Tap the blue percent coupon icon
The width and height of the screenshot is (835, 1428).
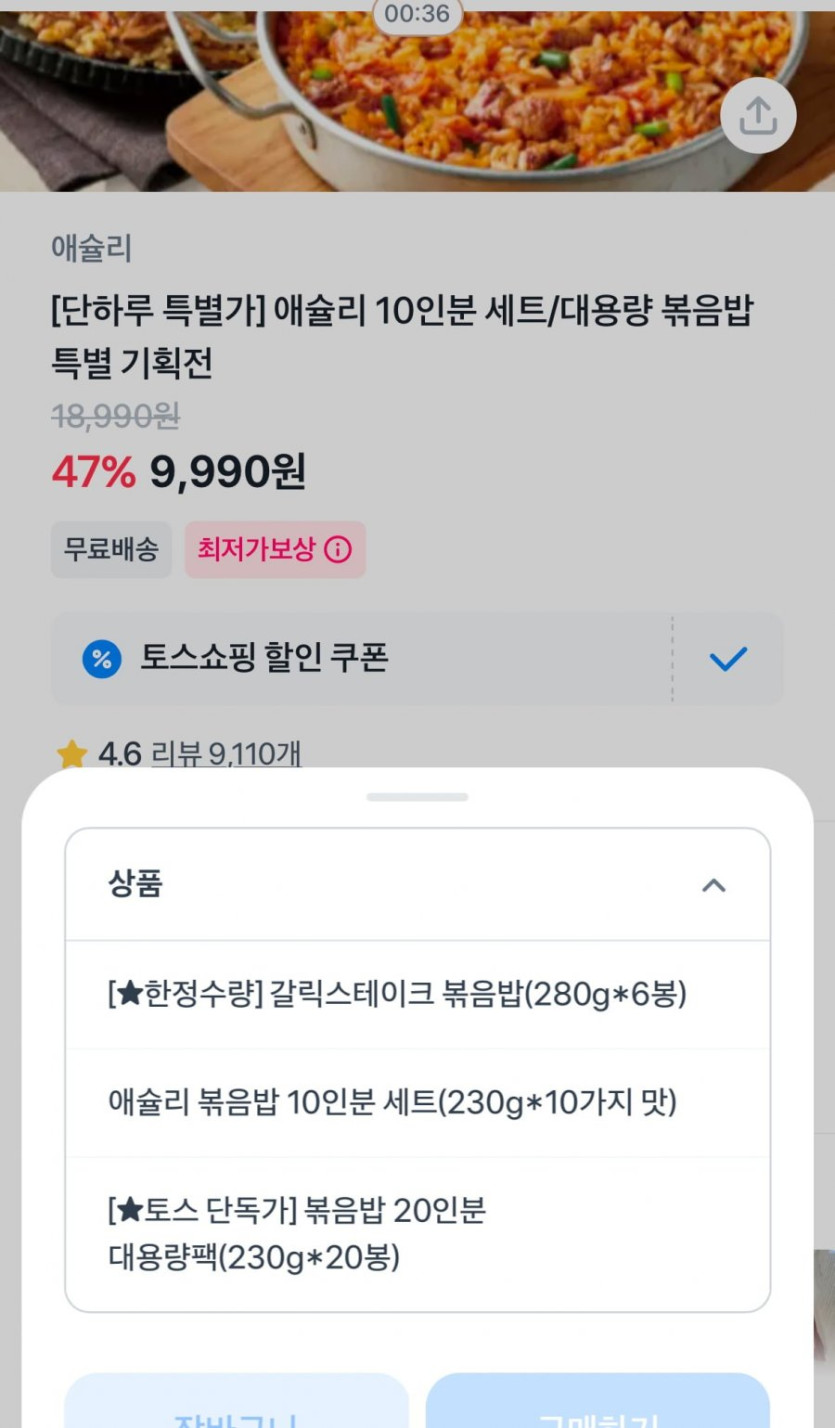(101, 659)
